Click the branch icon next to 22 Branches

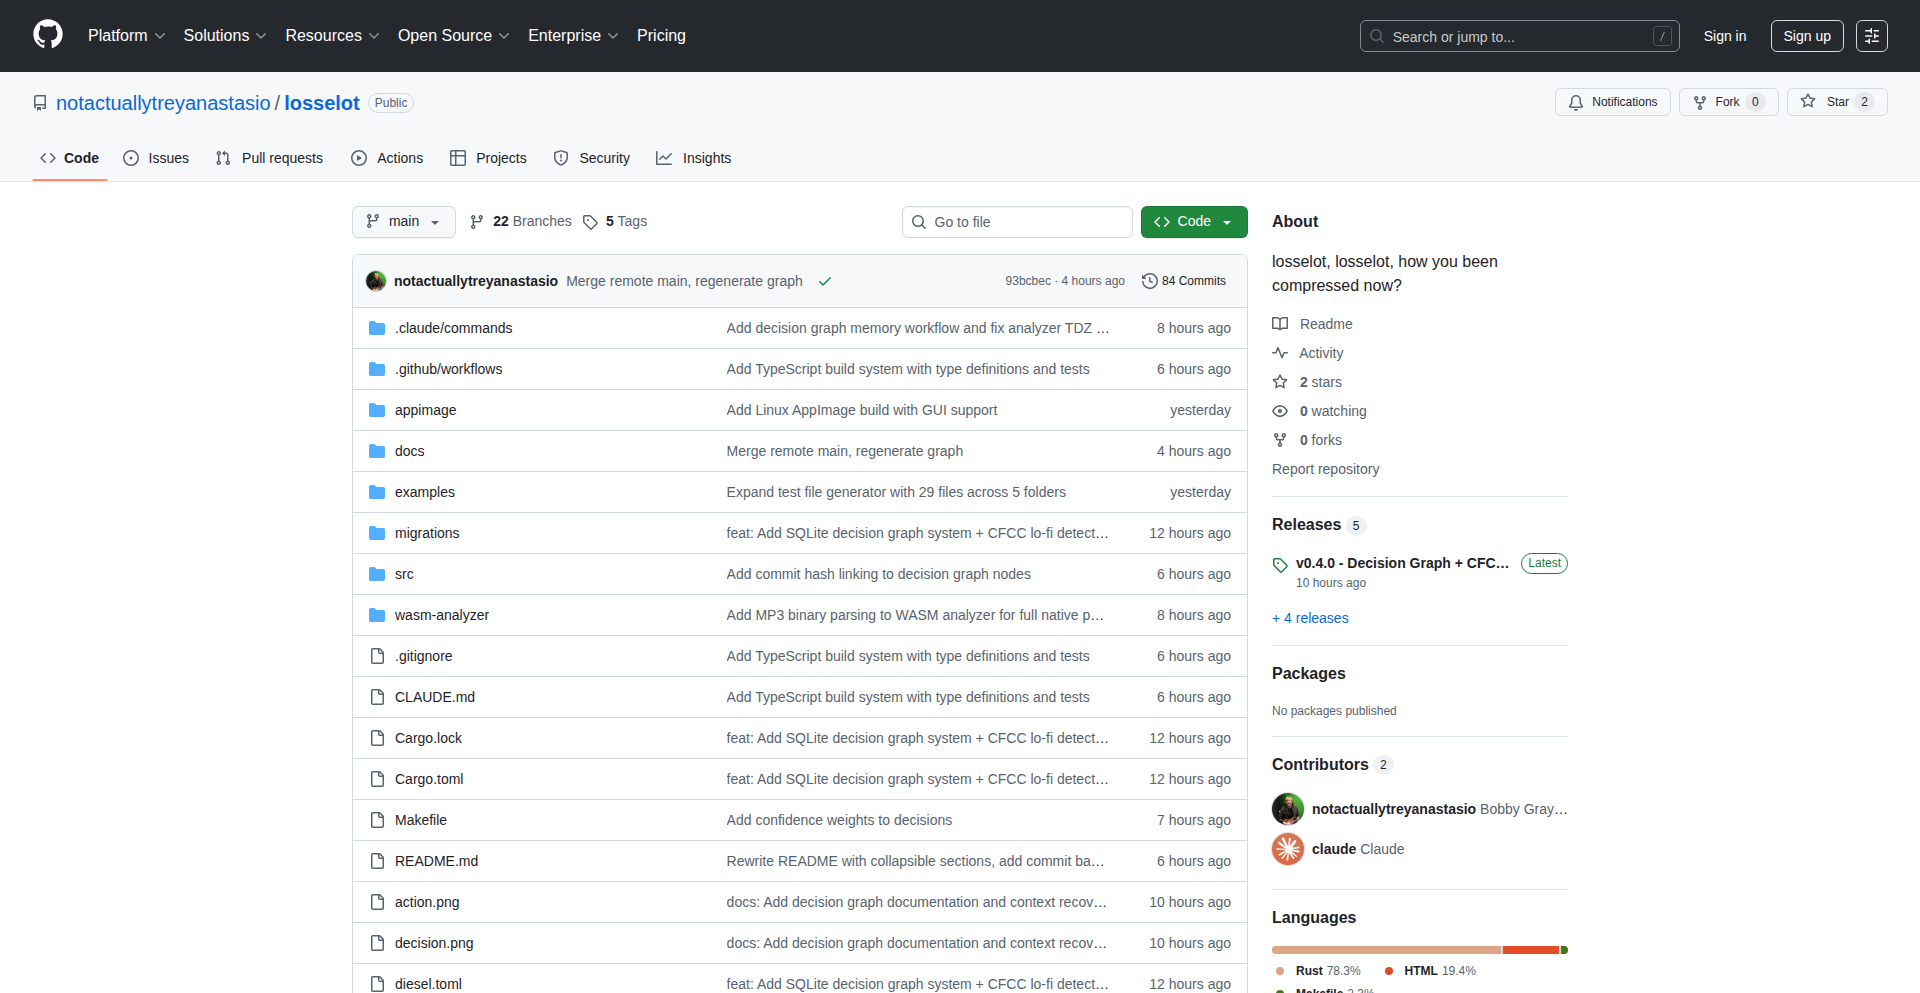(x=476, y=221)
